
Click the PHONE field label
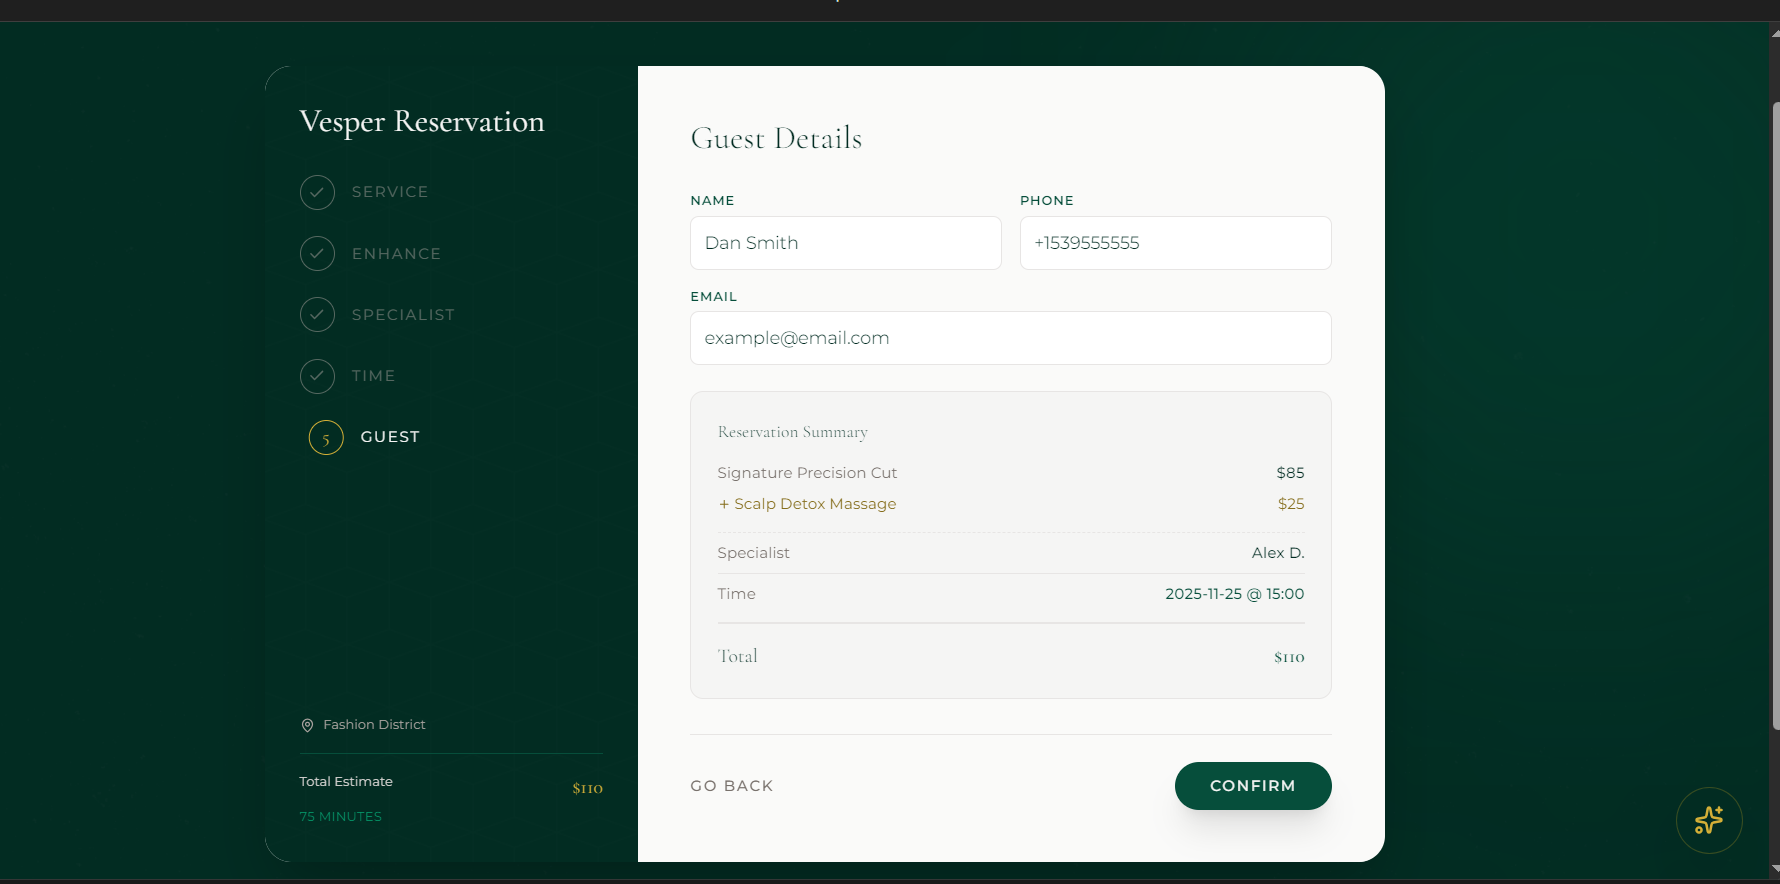coord(1047,201)
